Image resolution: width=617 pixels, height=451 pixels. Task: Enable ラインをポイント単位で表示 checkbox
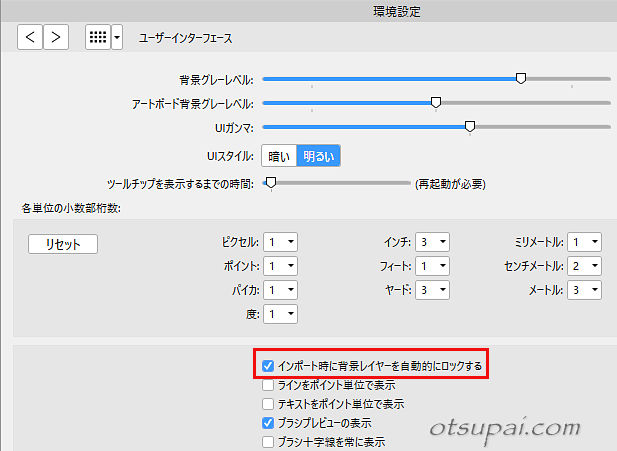(267, 385)
